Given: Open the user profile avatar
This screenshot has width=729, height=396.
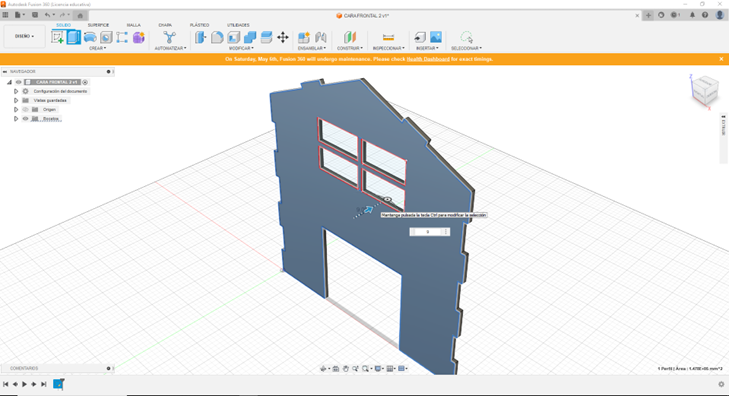Looking at the screenshot, I should click(x=720, y=15).
